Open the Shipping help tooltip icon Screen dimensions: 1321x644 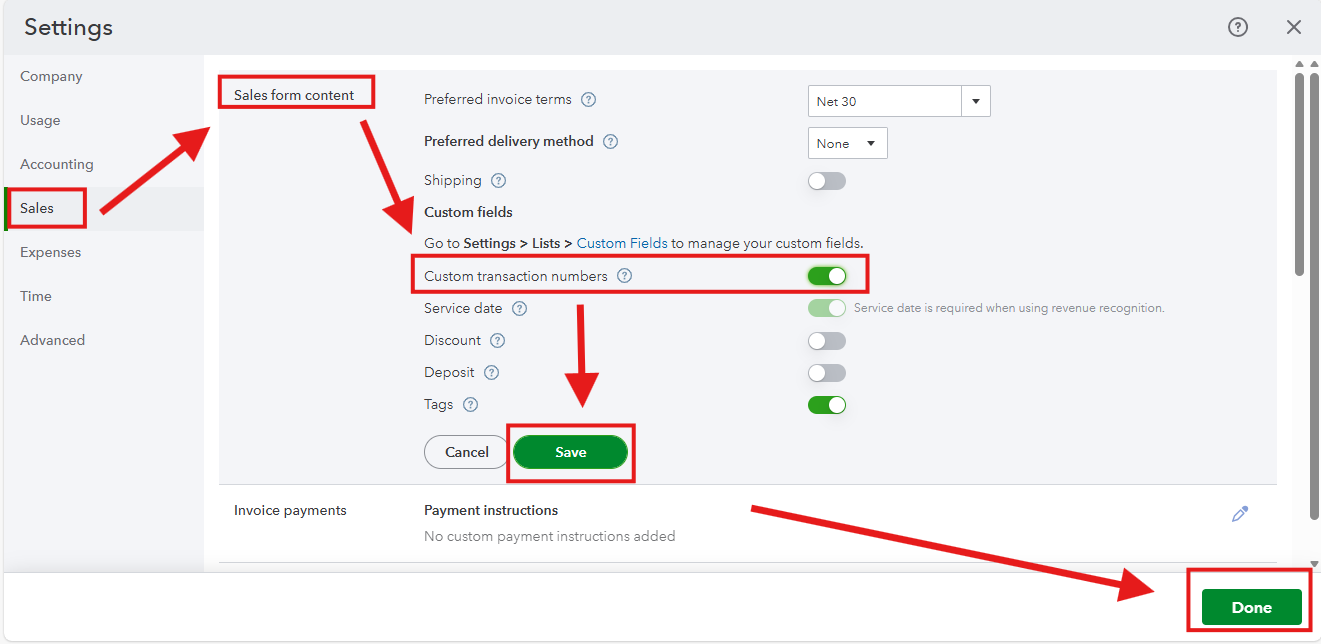[x=499, y=181]
